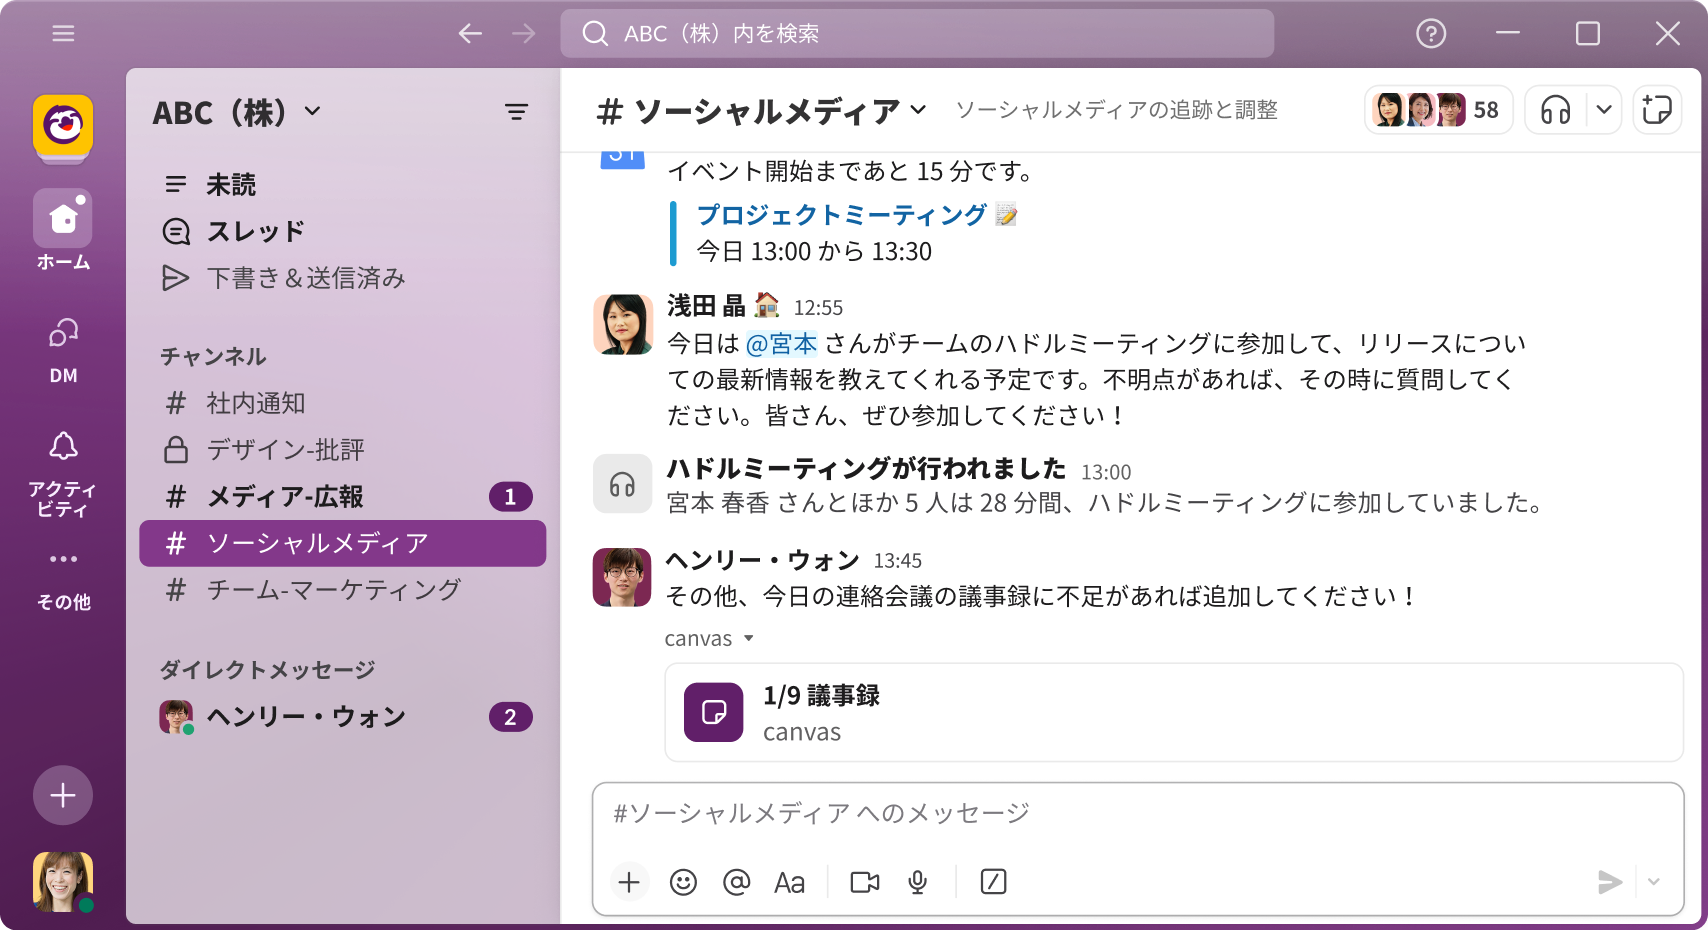
Task: Open アクティビティ from the left rail
Action: click(x=63, y=460)
